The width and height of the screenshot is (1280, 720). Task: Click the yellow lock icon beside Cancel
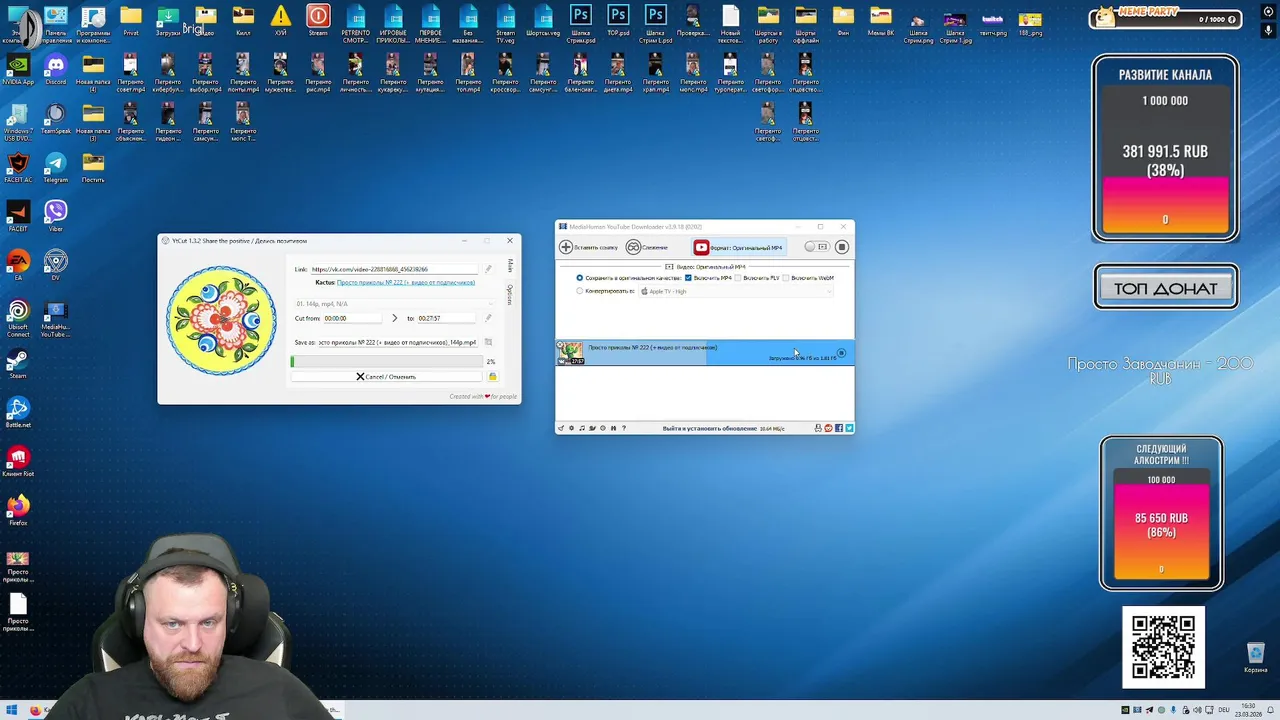point(492,377)
